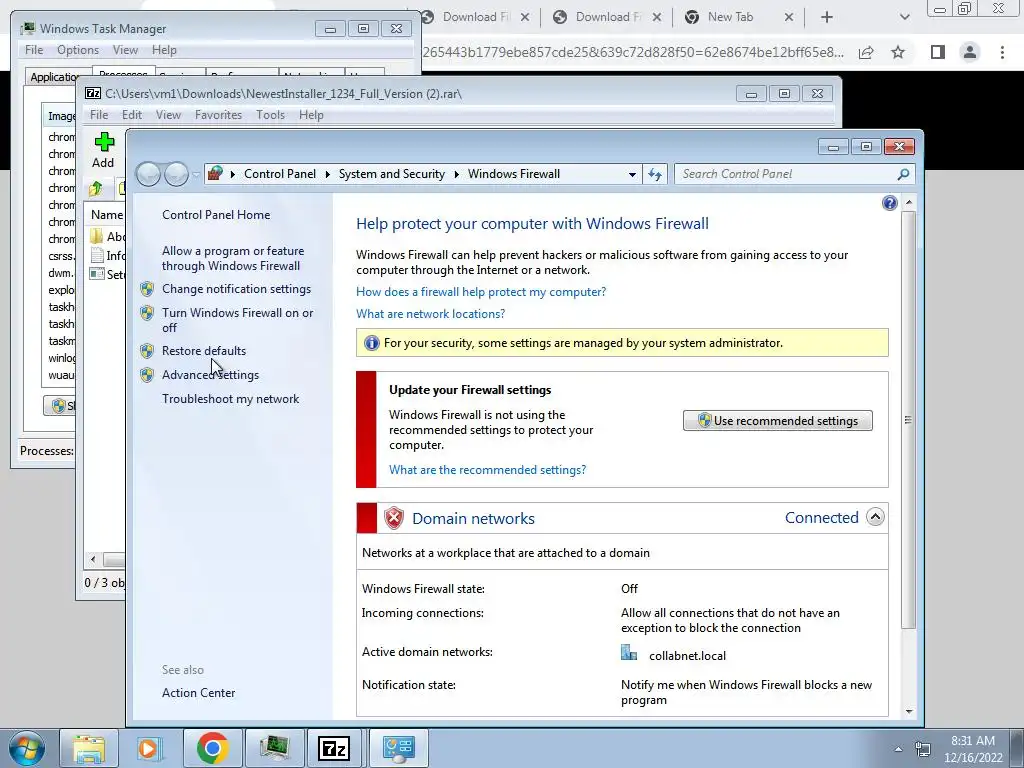This screenshot has width=1024, height=768.
Task: Click Change notification settings link
Action: pos(236,289)
